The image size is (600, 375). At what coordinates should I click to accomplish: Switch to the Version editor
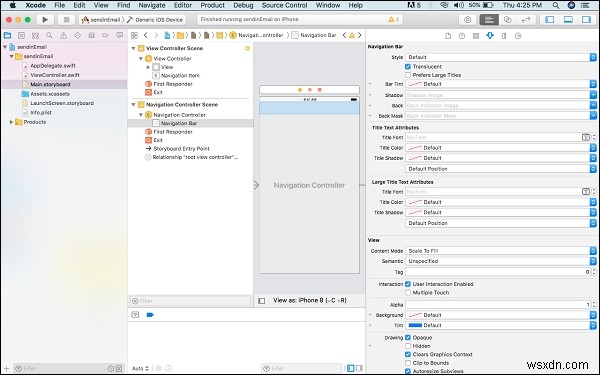(526, 20)
